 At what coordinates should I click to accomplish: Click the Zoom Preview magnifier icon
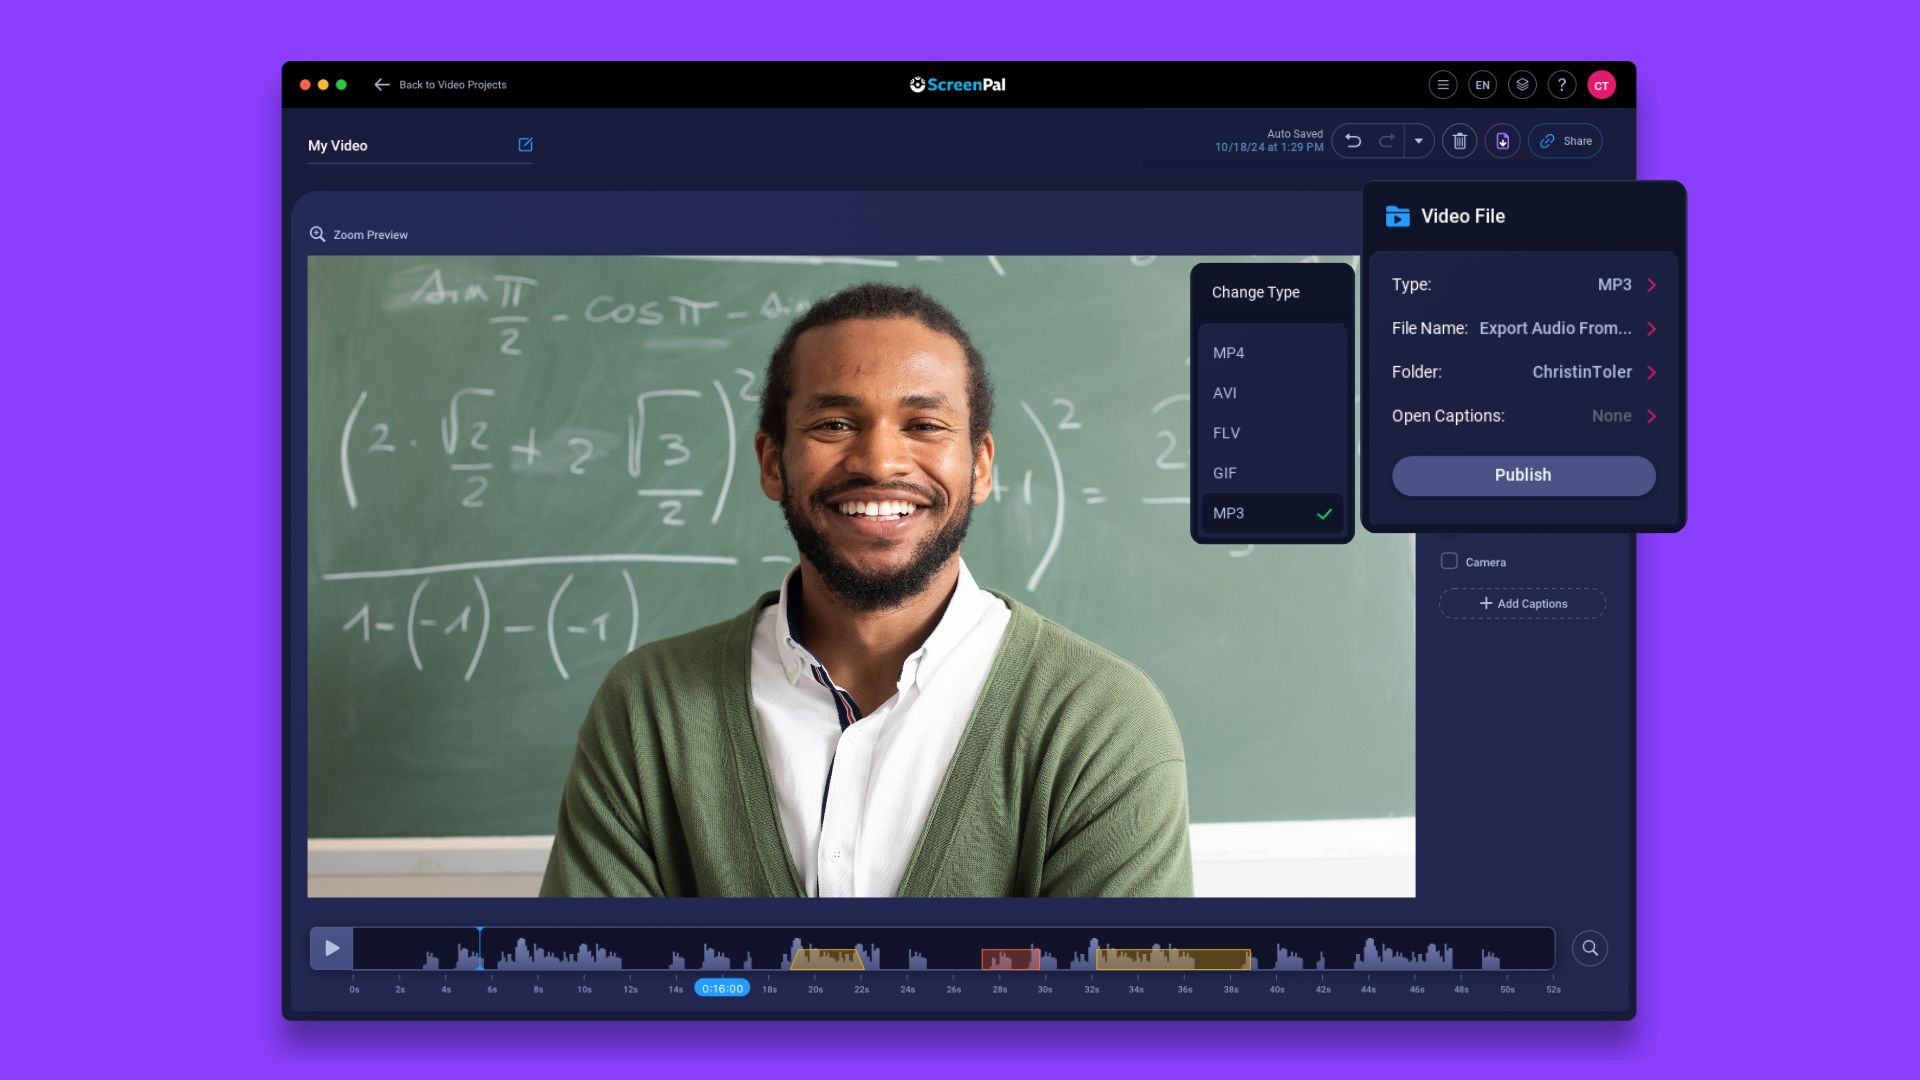[x=318, y=233]
